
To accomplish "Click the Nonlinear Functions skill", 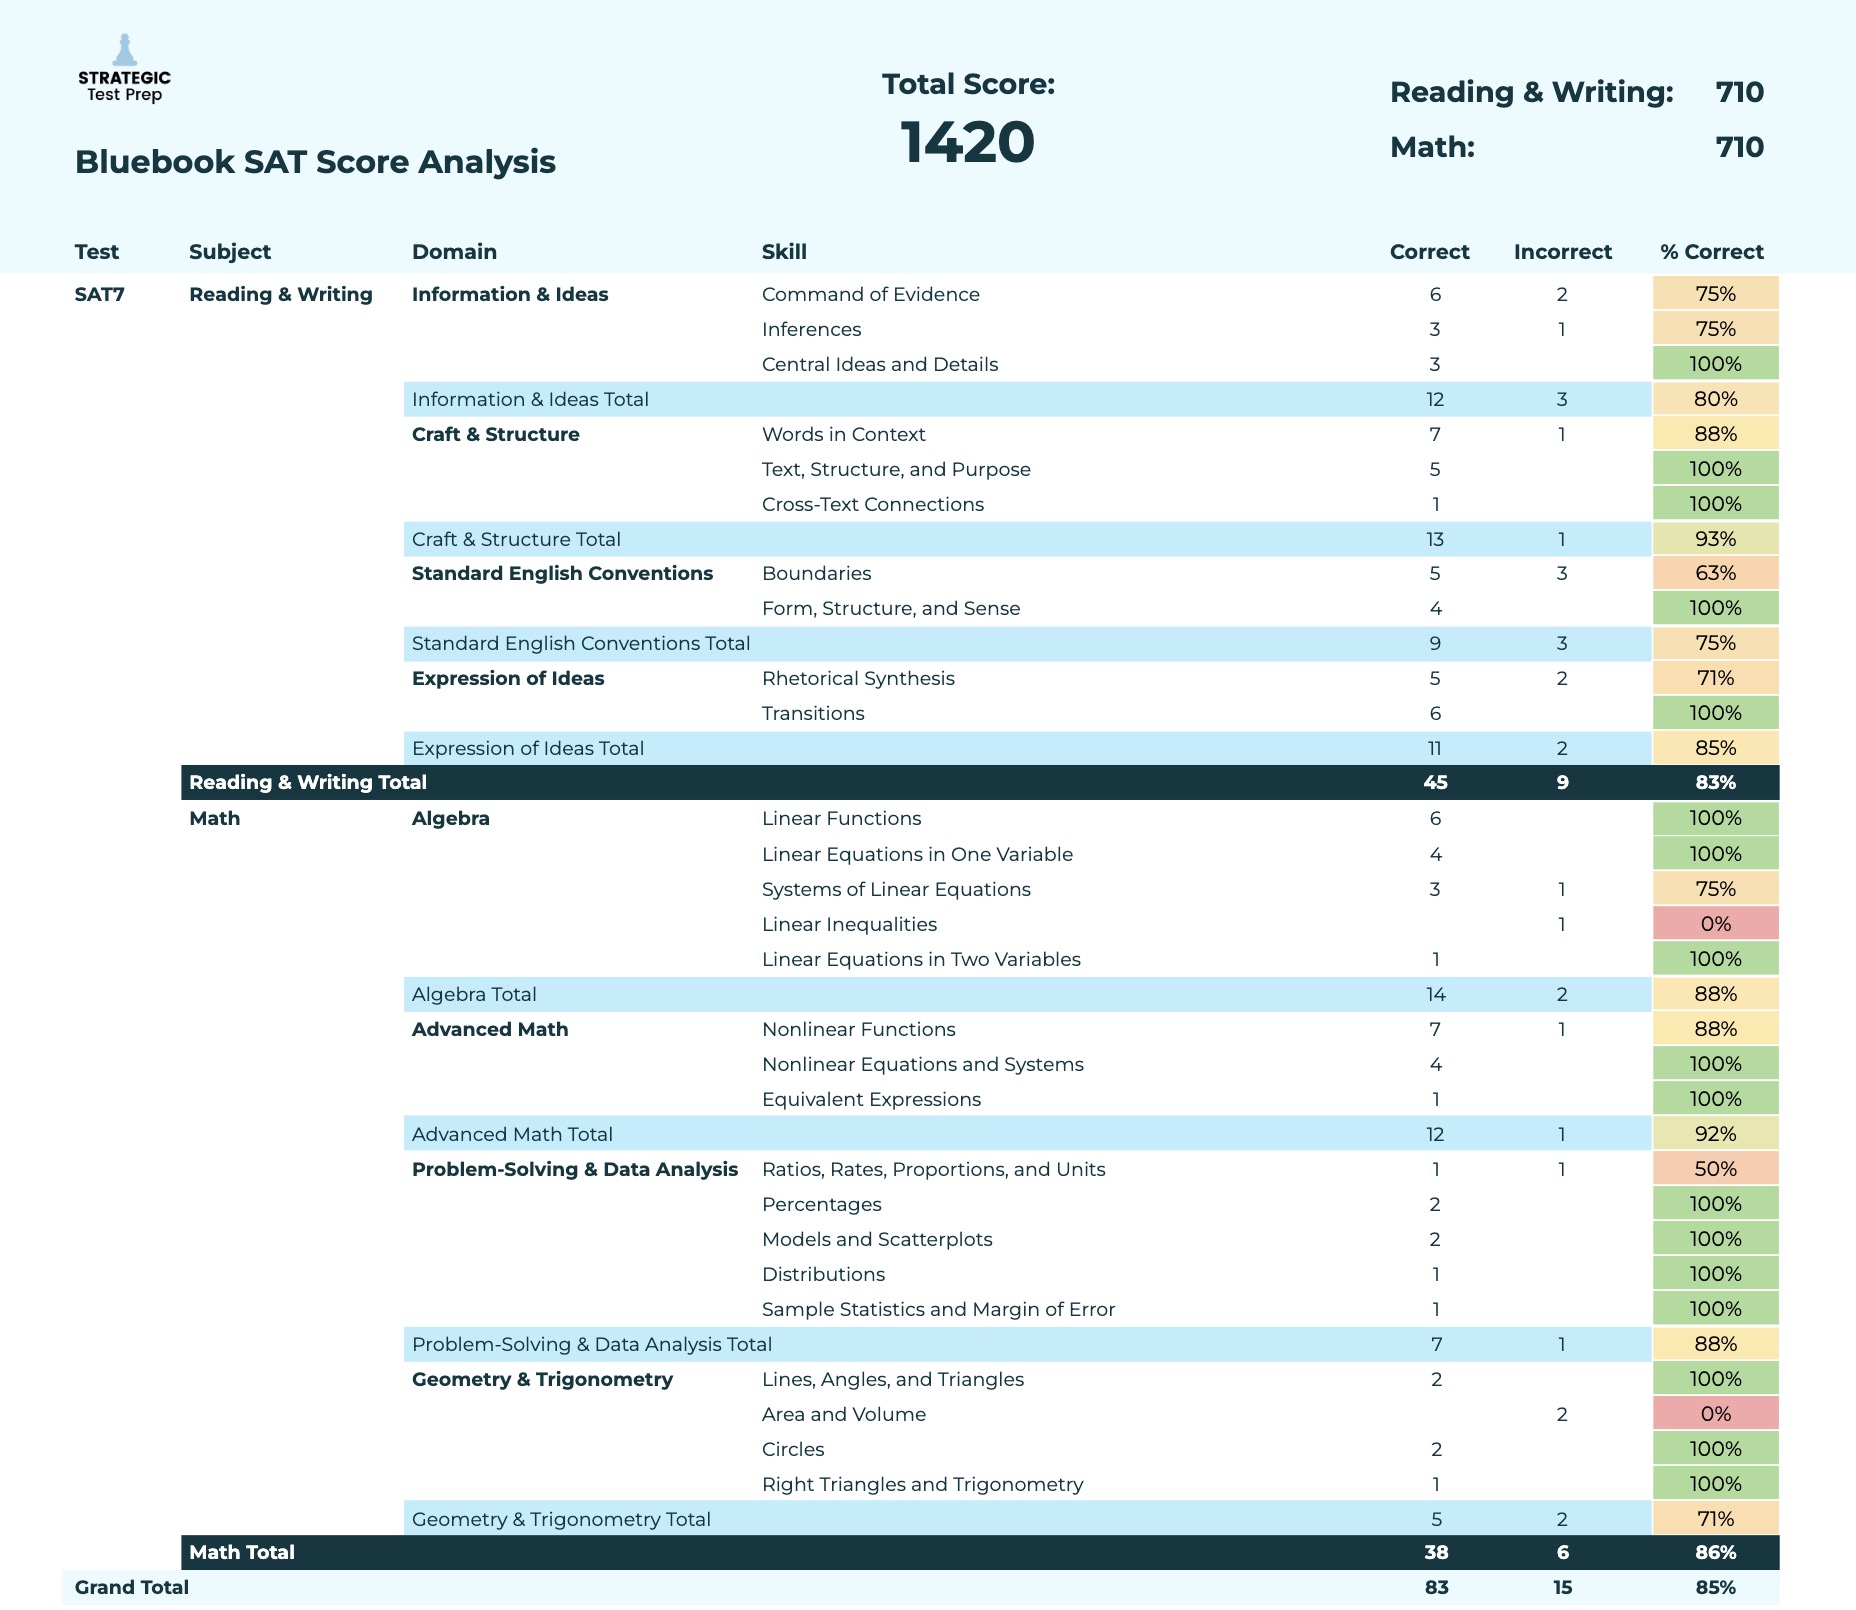I will pyautogui.click(x=858, y=1029).
